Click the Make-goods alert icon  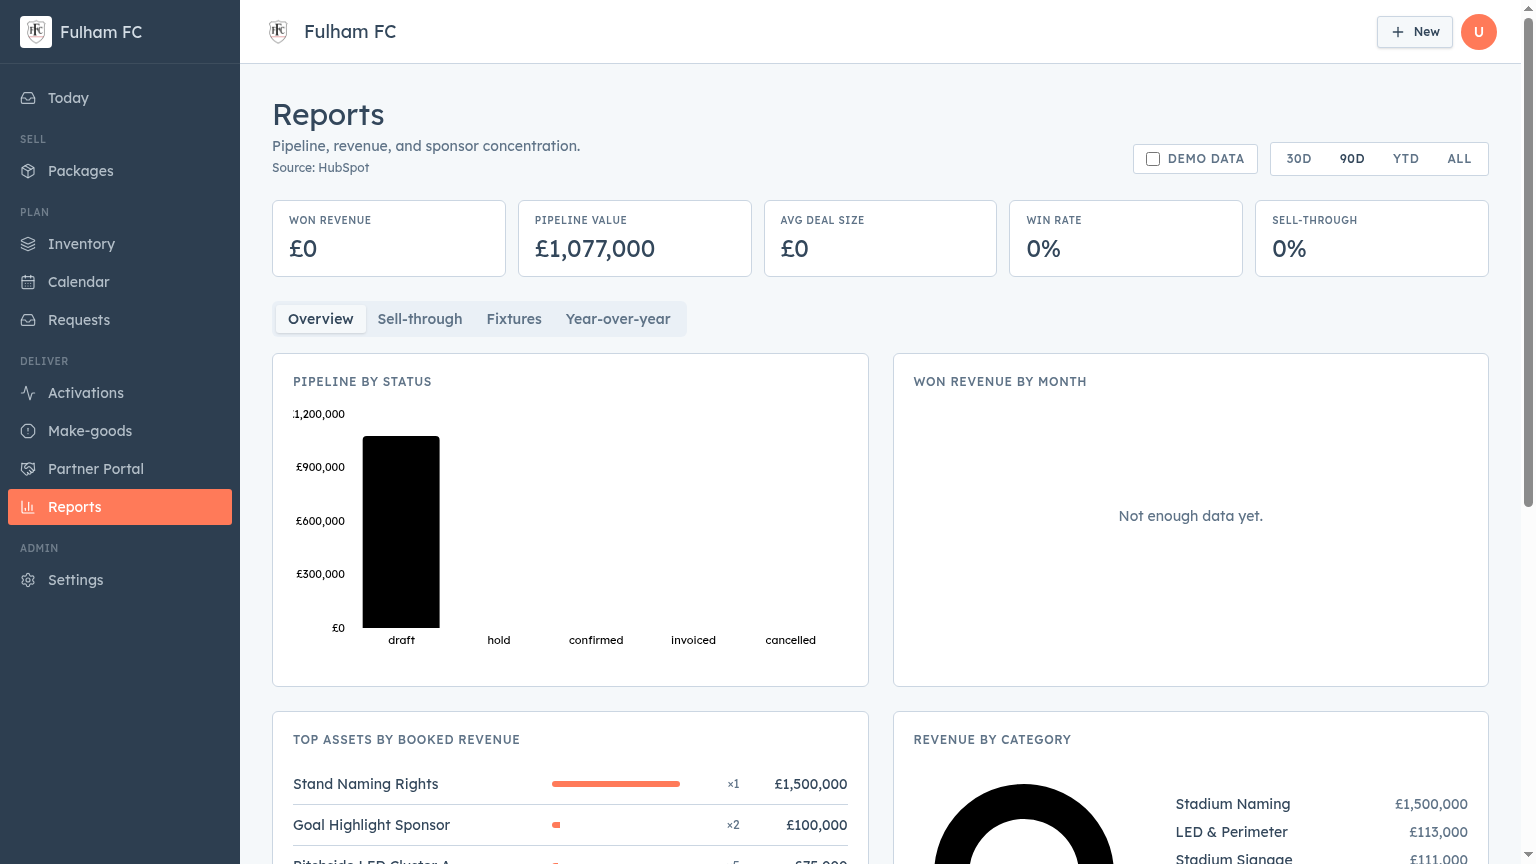coord(28,431)
